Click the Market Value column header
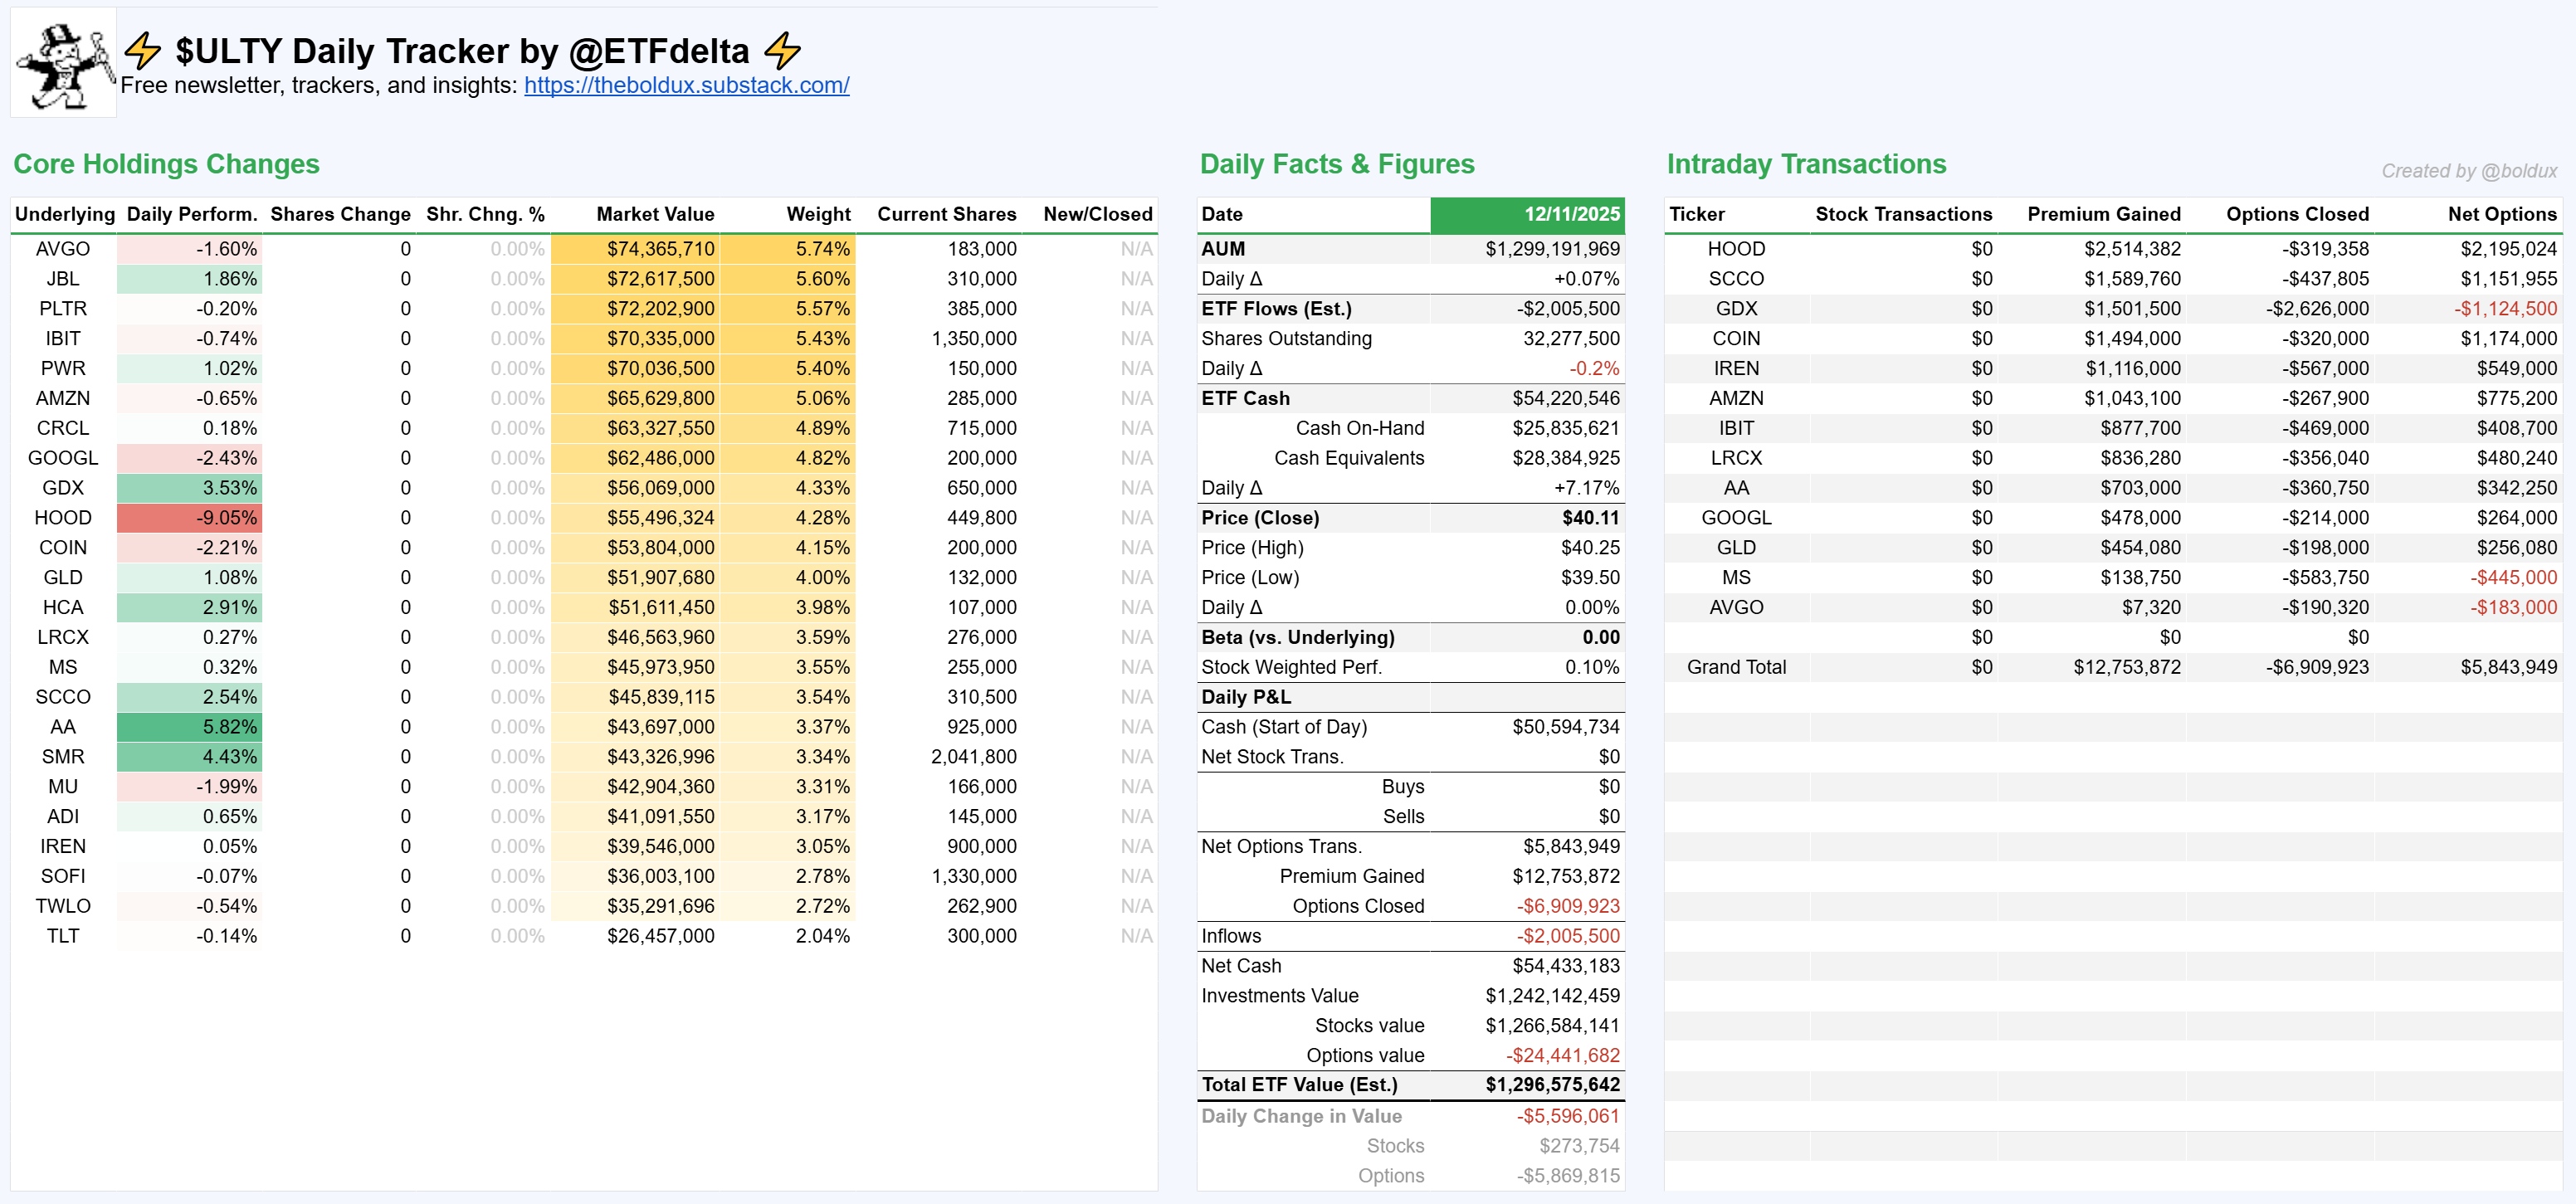 click(655, 214)
